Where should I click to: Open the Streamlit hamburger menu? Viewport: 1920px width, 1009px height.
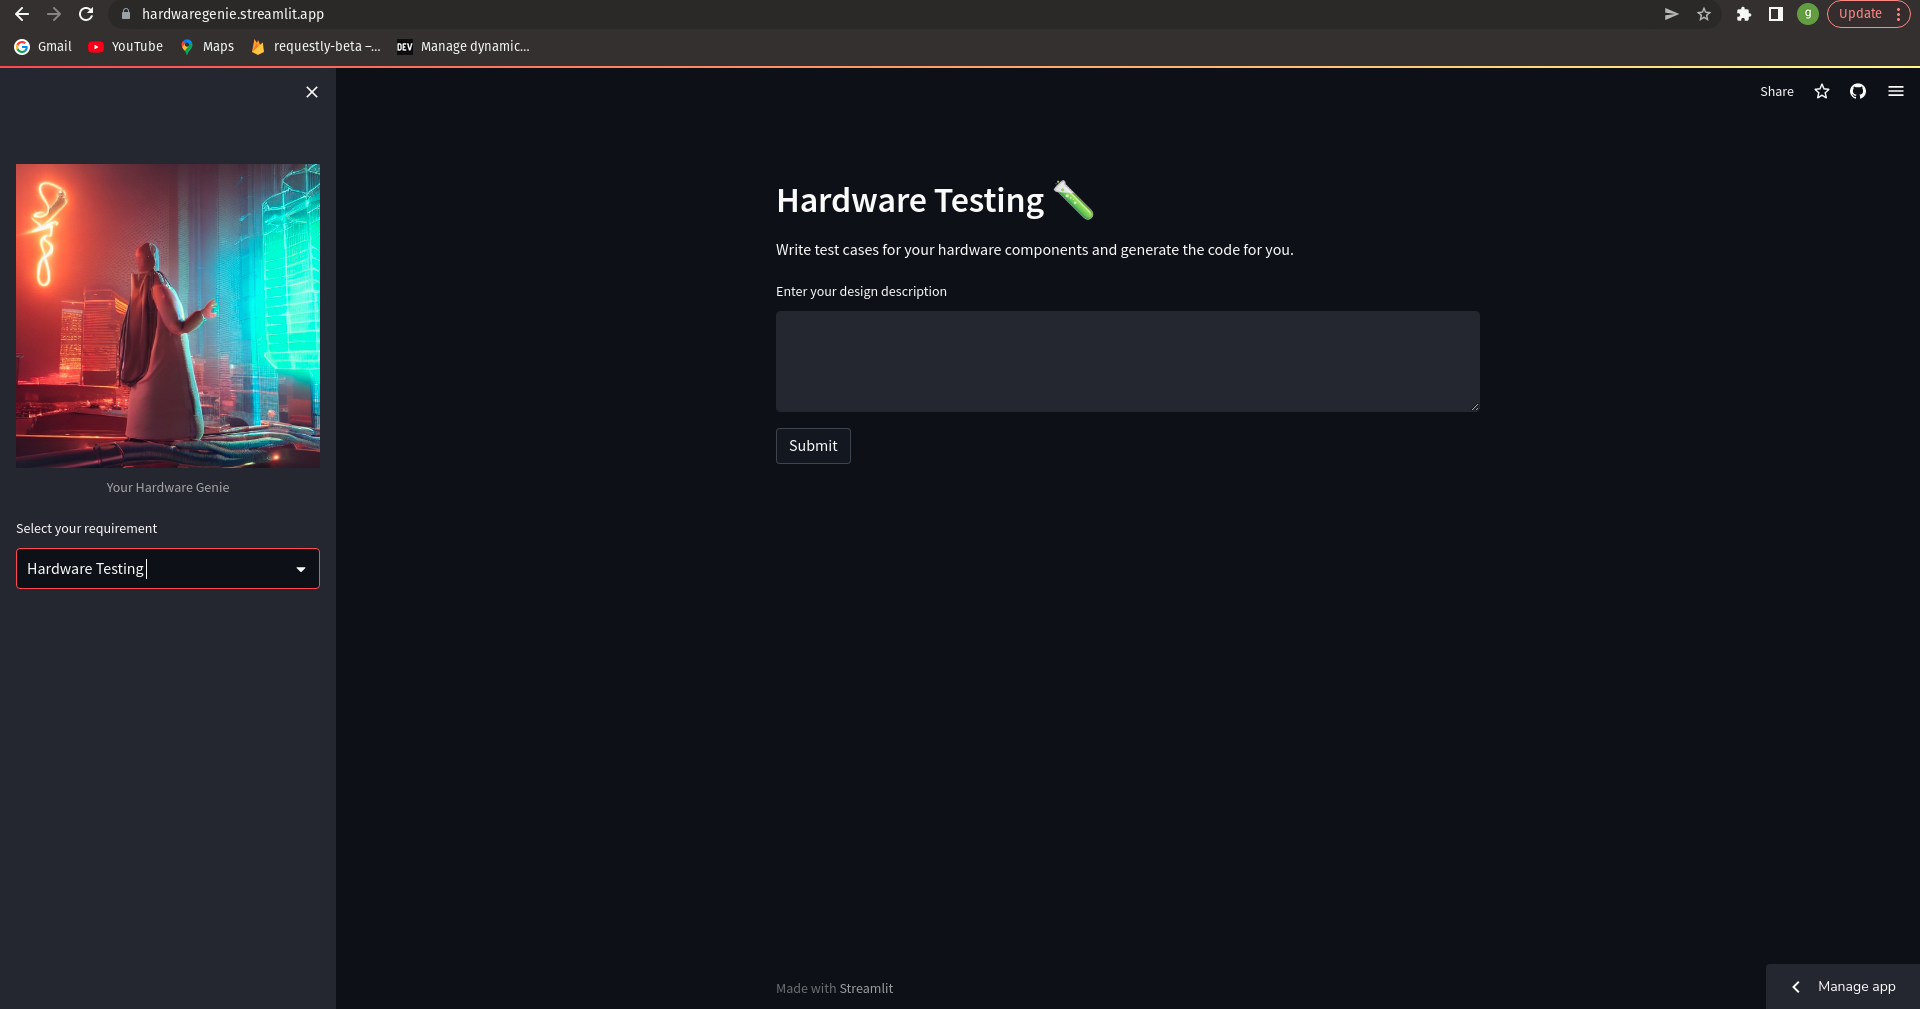click(x=1896, y=91)
